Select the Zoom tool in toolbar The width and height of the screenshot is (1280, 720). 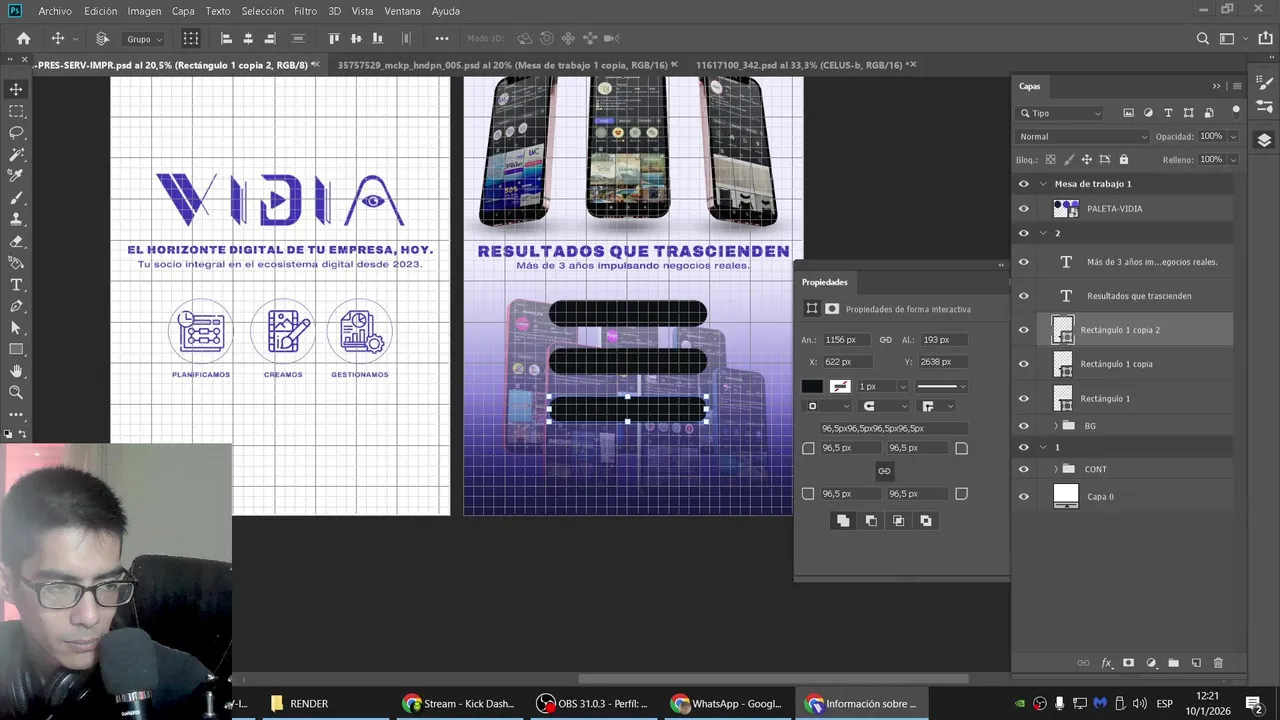pyautogui.click(x=16, y=393)
